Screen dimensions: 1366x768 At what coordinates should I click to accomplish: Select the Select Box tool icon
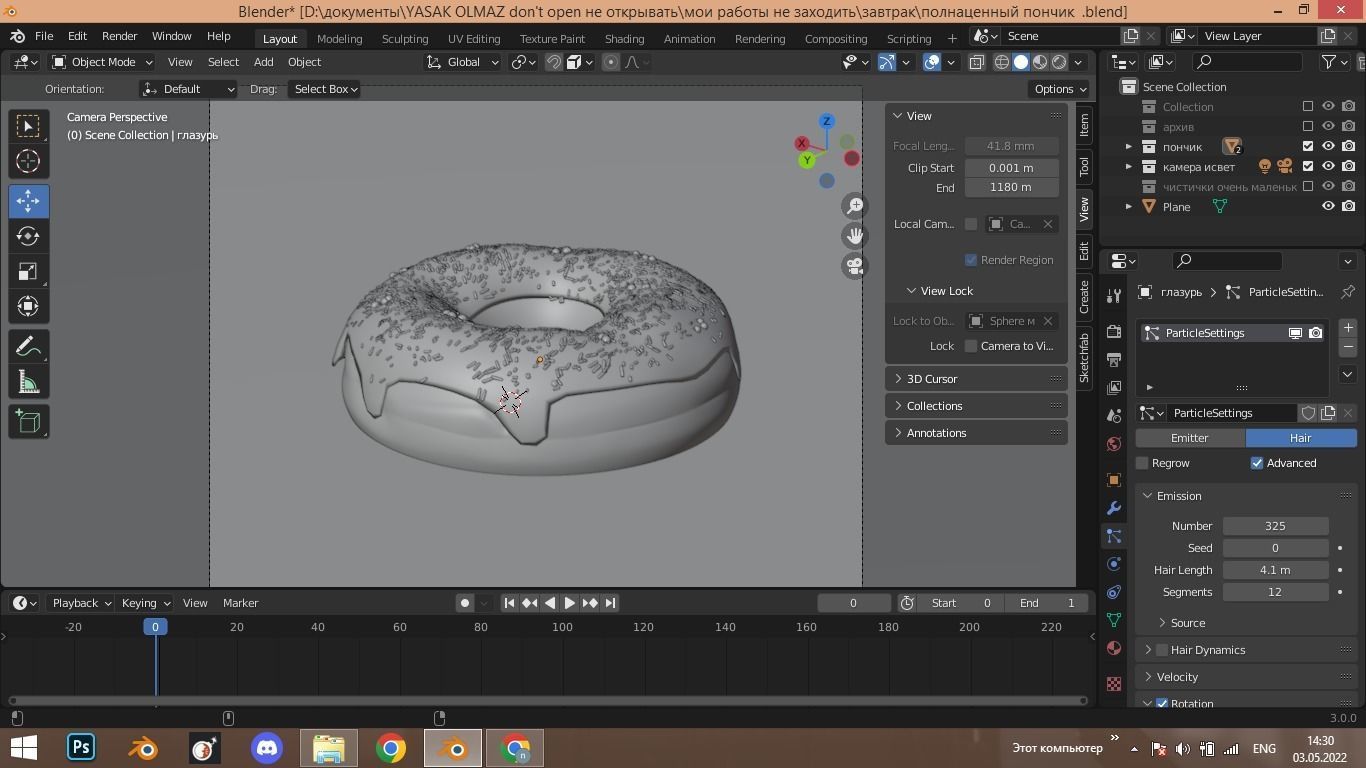pyautogui.click(x=28, y=126)
